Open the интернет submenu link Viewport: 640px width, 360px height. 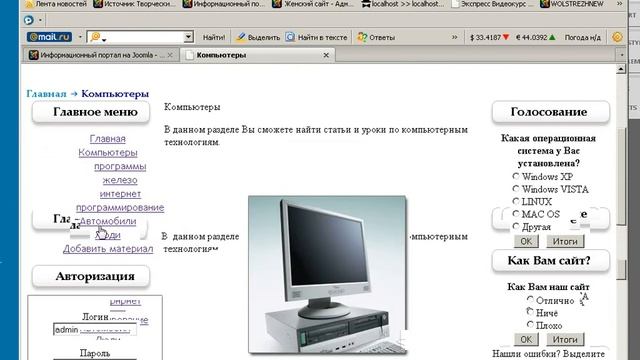pos(120,194)
